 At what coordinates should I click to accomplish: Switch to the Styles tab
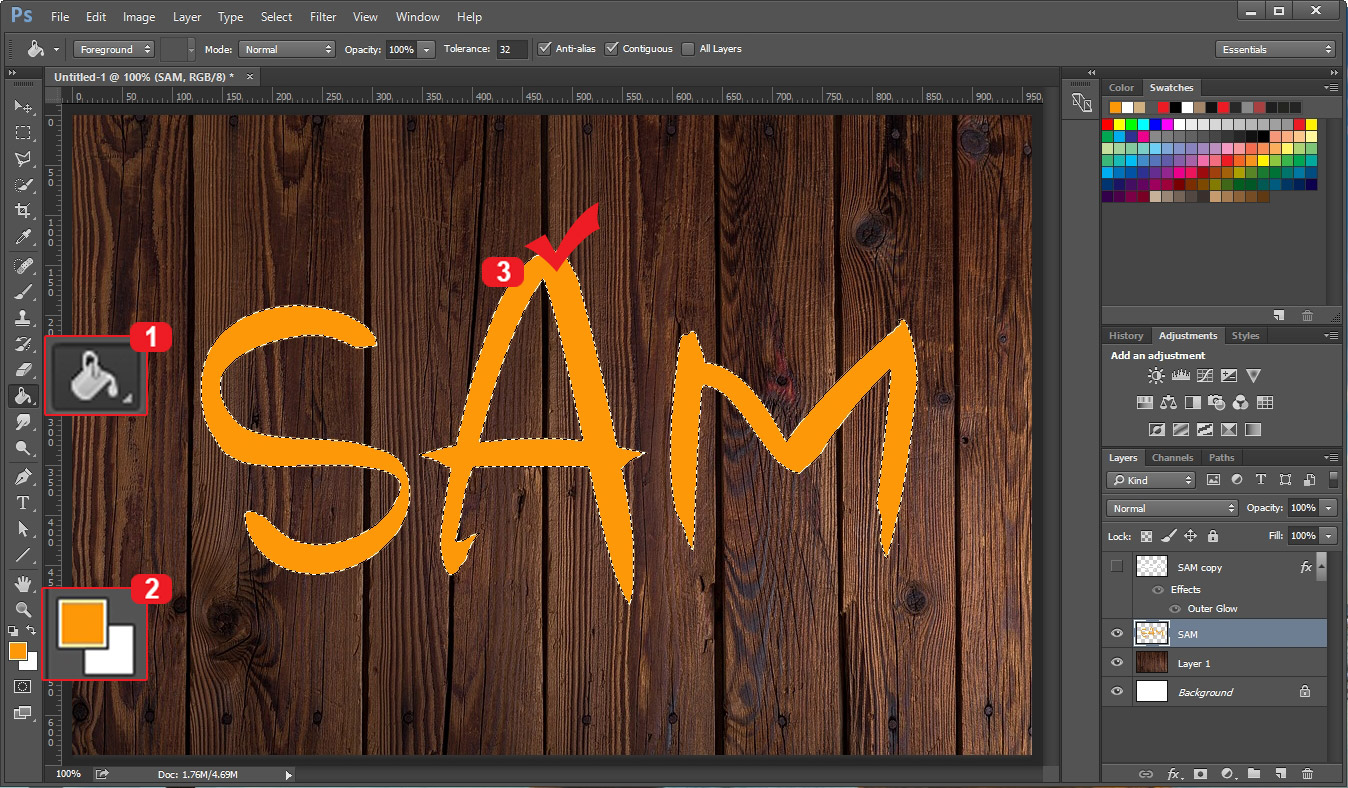pos(1245,336)
